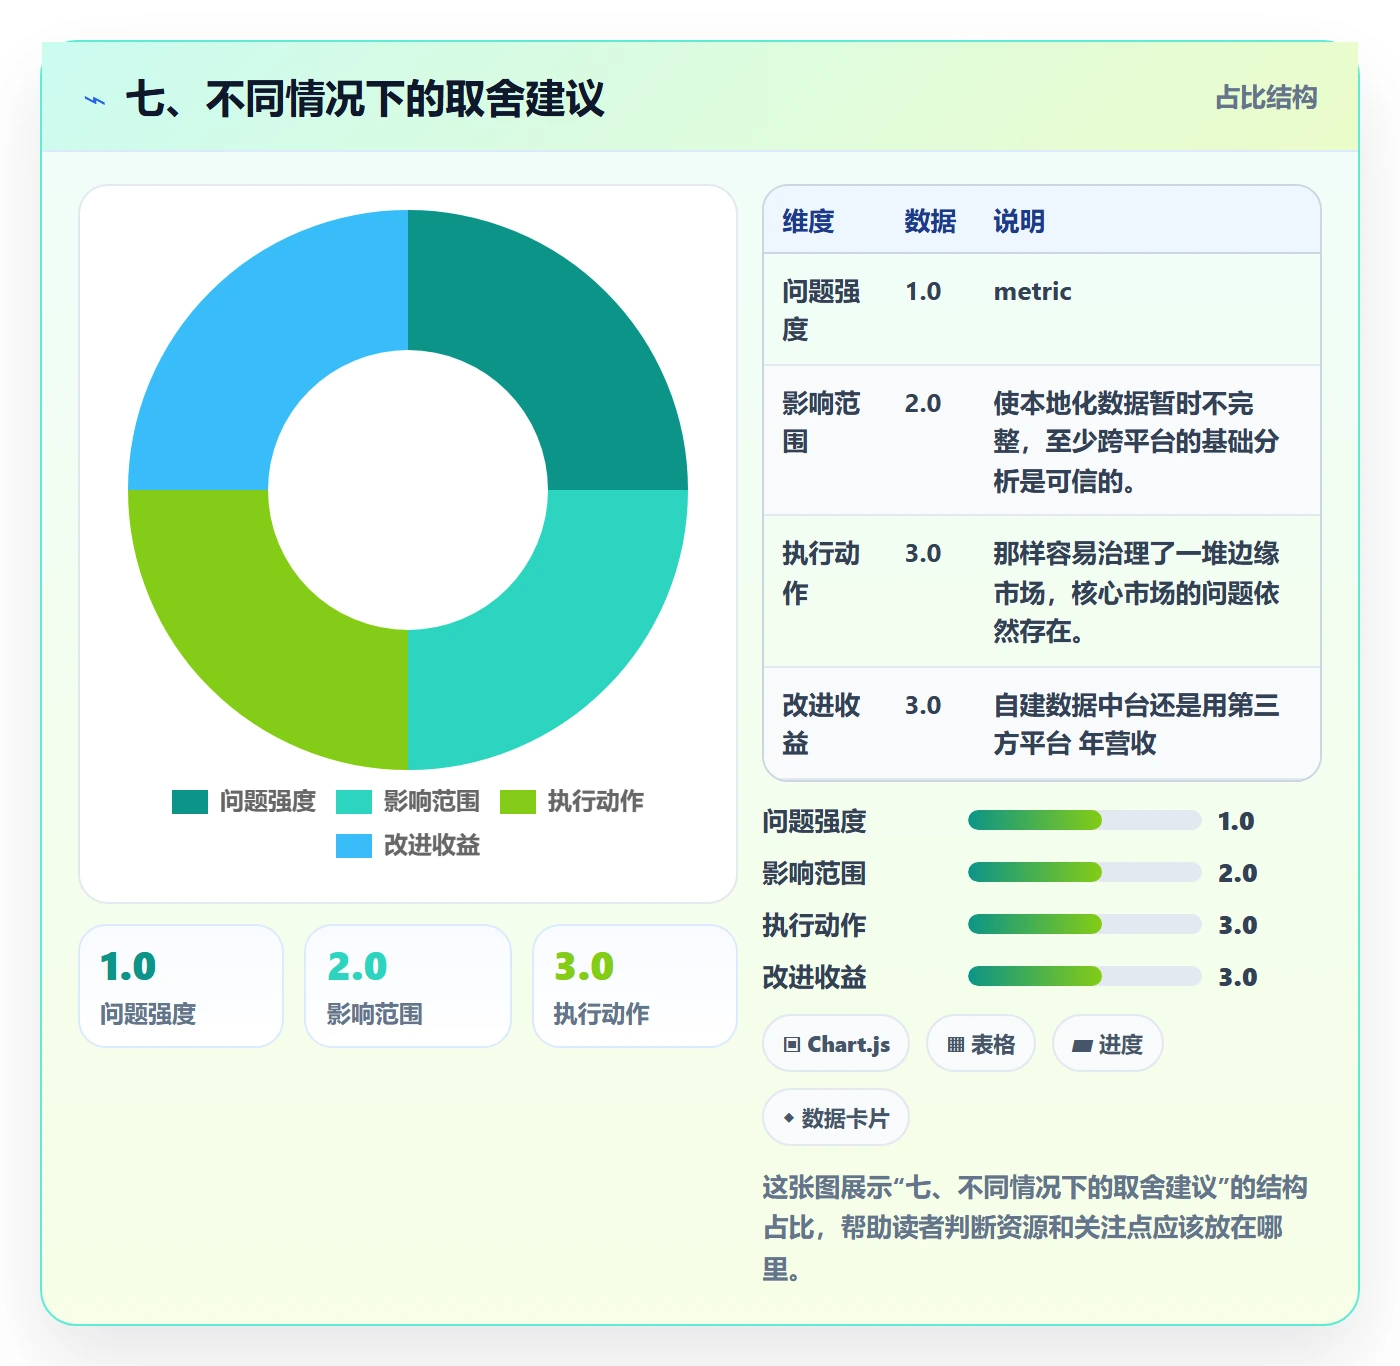Click the sky blue donut segment
The height and width of the screenshot is (1366, 1400).
260,342
